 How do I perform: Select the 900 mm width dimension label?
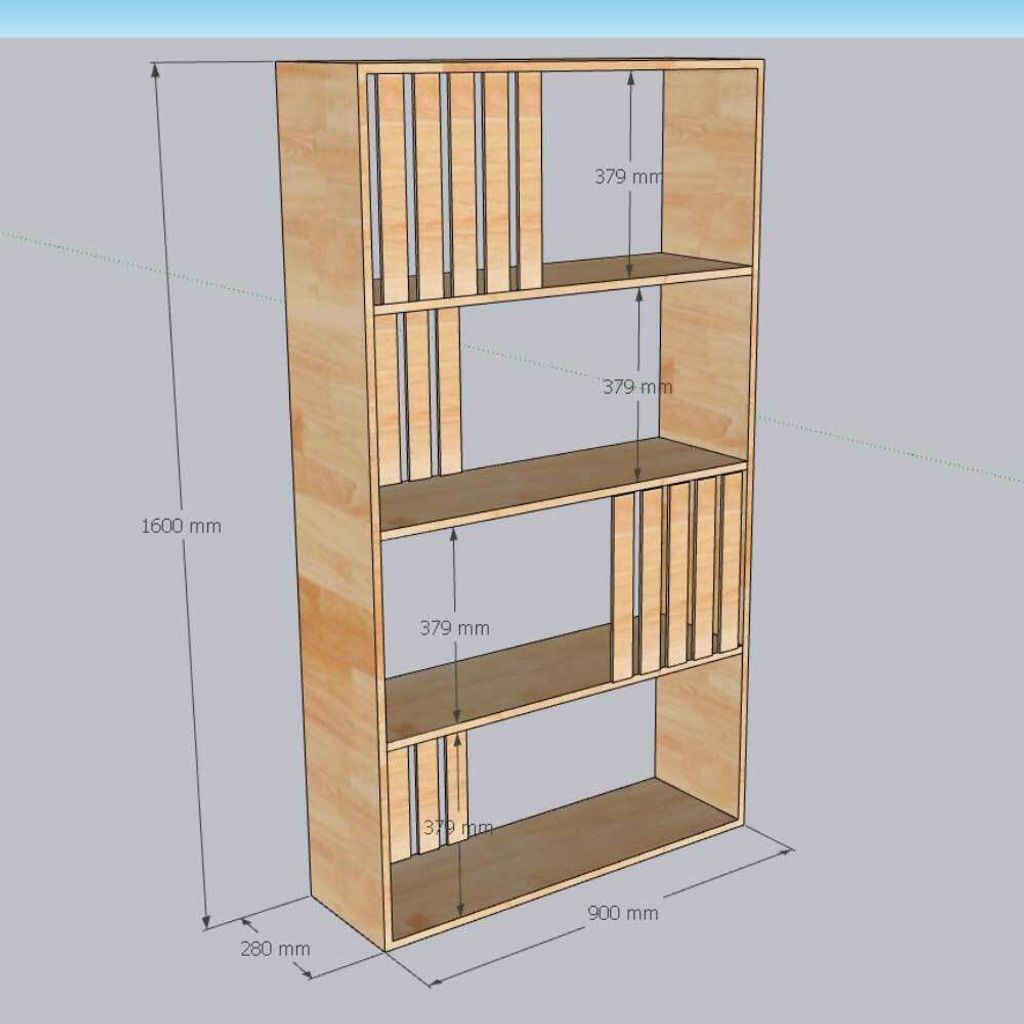click(x=622, y=912)
